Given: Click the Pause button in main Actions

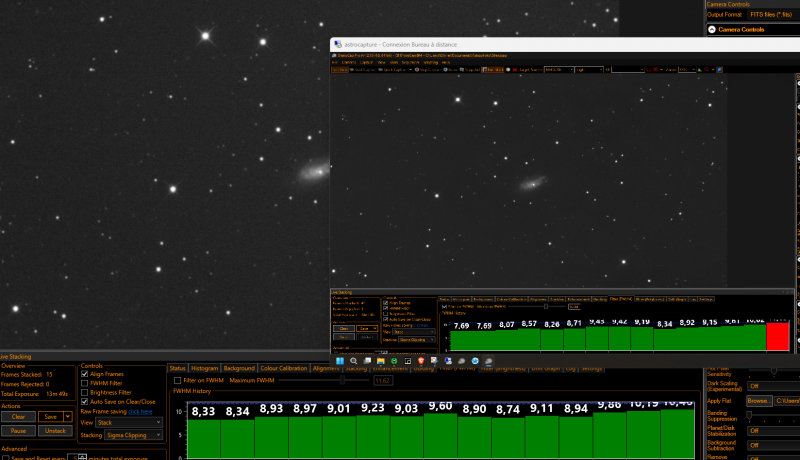Looking at the screenshot, I should coord(18,430).
